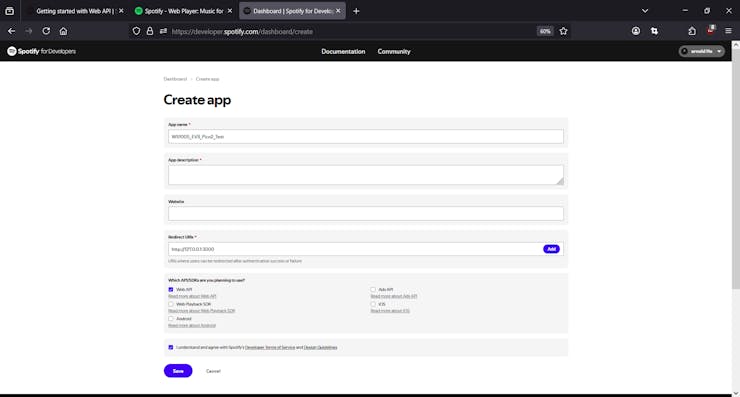
Task: Open the Developer Terms of Service link
Action: 270,347
